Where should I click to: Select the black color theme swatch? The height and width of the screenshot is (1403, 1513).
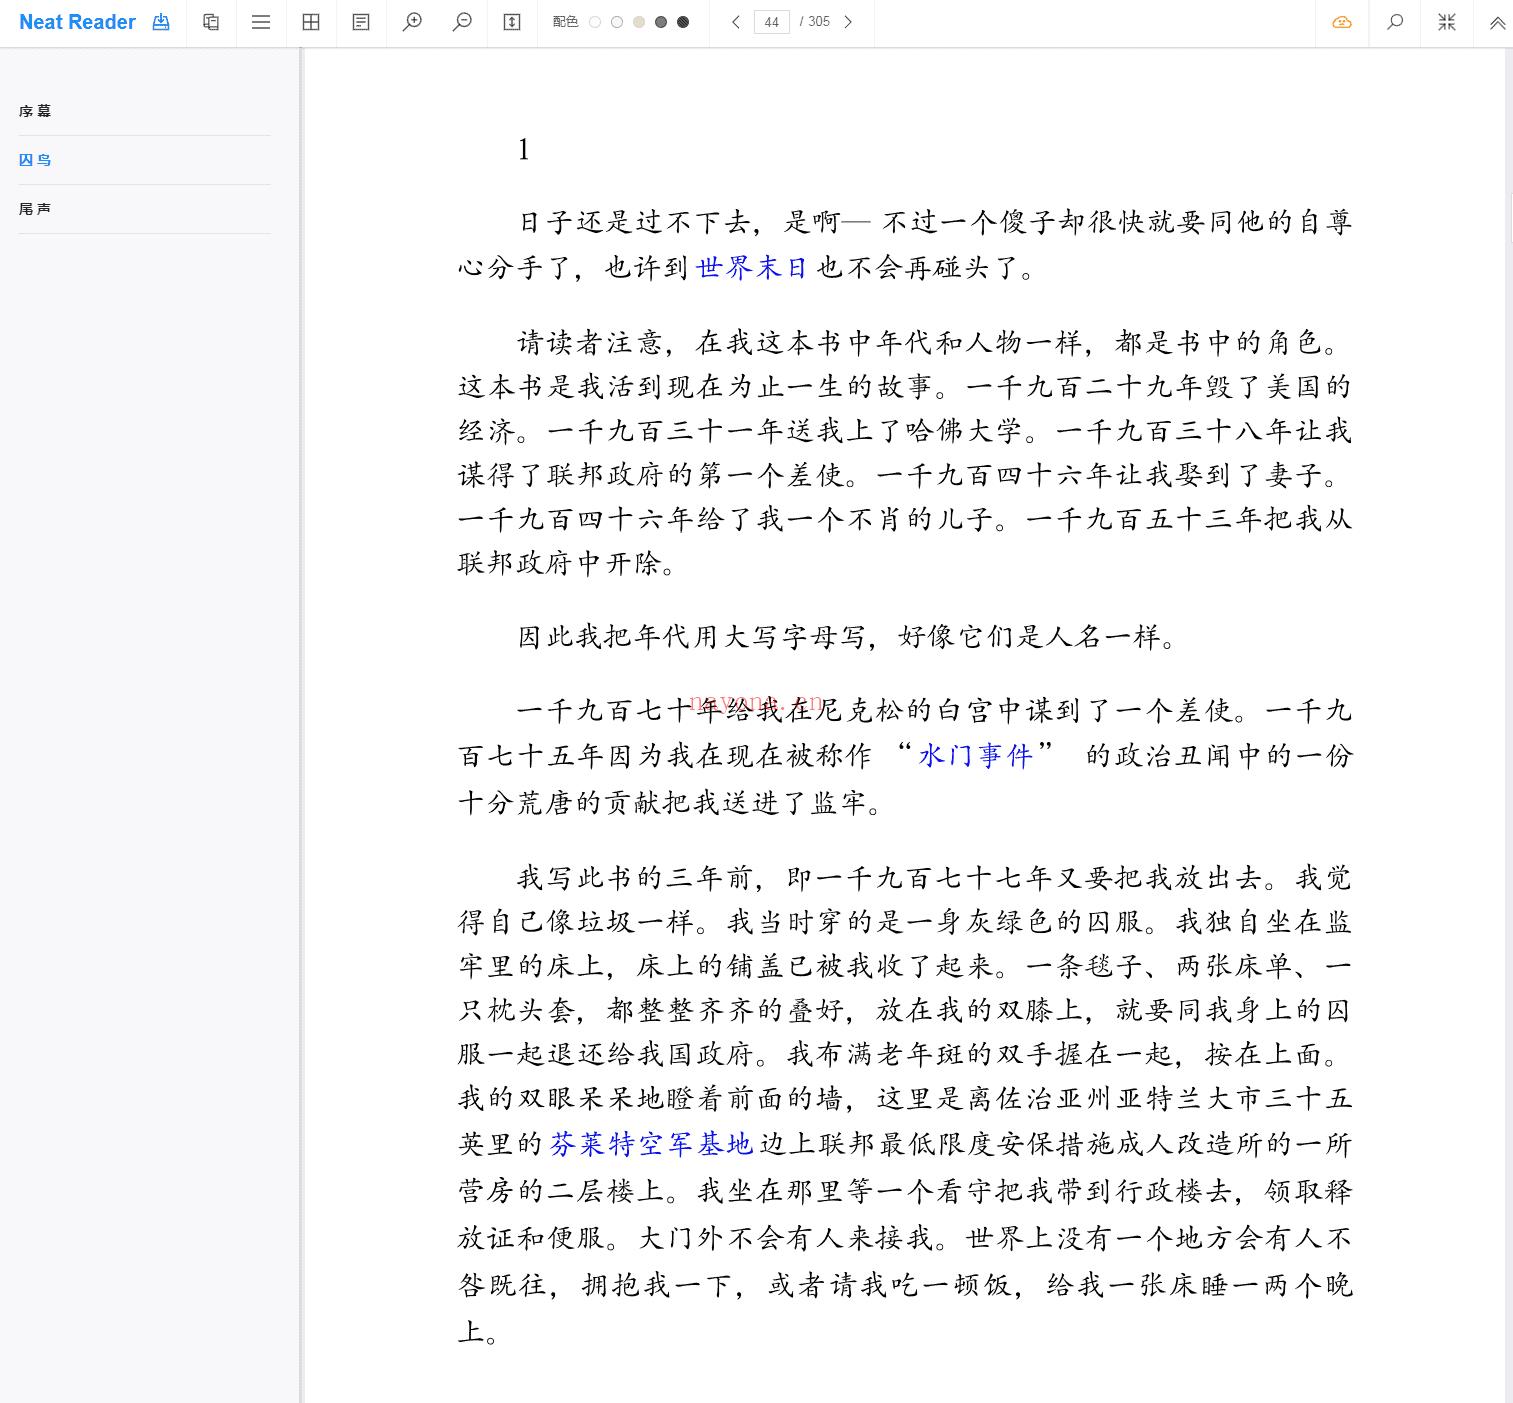[683, 22]
